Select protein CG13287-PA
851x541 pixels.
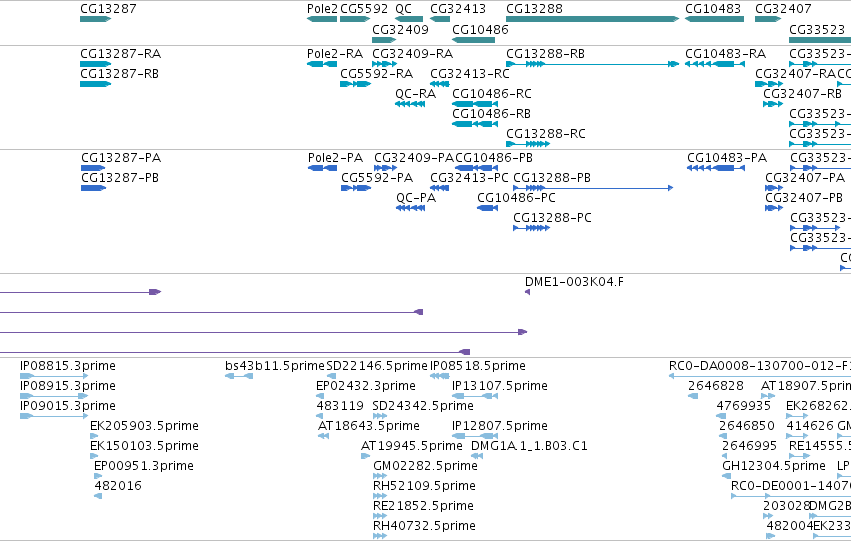(x=93, y=168)
